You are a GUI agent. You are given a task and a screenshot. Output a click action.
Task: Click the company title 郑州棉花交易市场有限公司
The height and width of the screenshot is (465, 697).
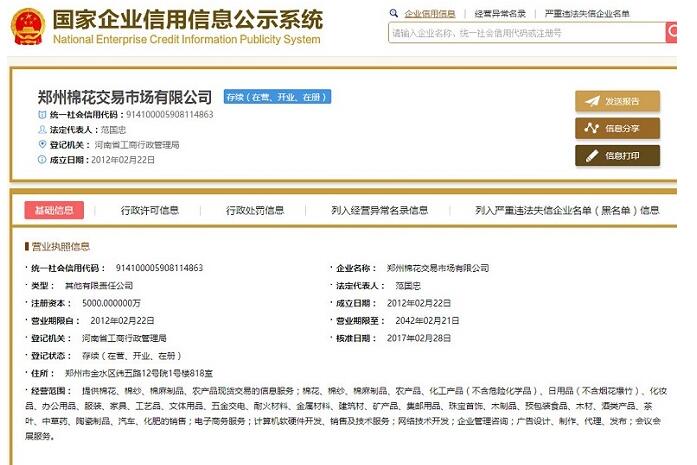click(124, 97)
